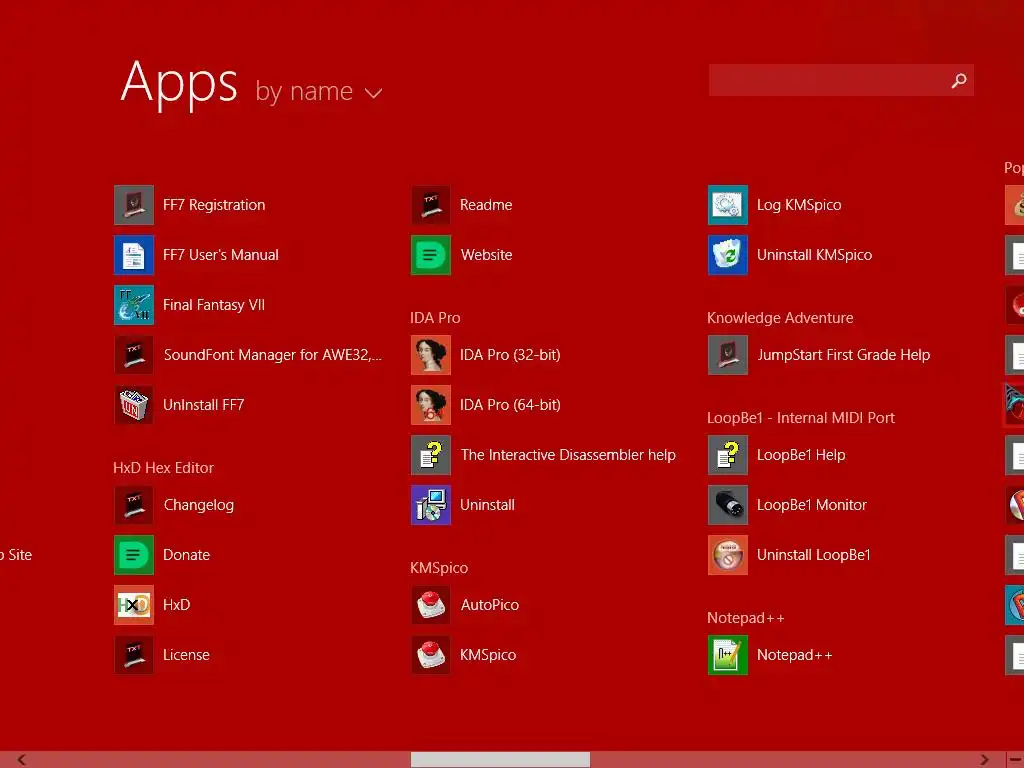Click the 'Readme' label

tap(486, 205)
